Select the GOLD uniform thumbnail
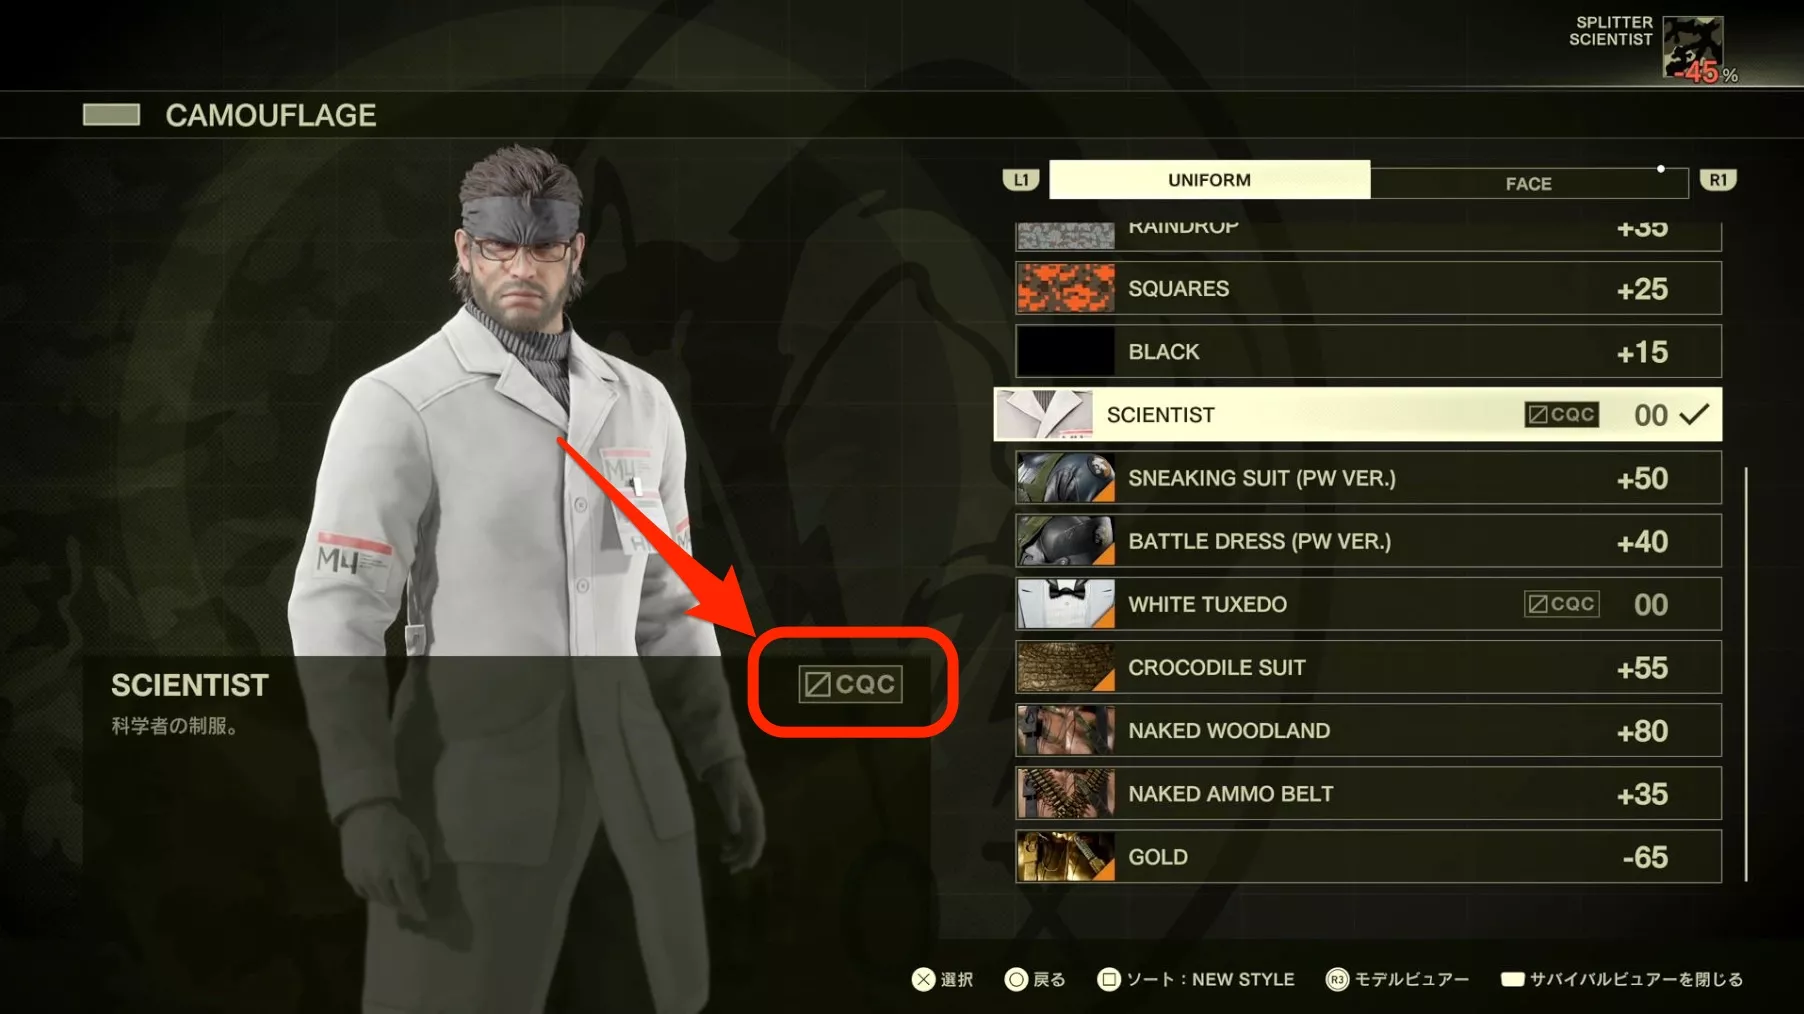1804x1014 pixels. [1065, 857]
